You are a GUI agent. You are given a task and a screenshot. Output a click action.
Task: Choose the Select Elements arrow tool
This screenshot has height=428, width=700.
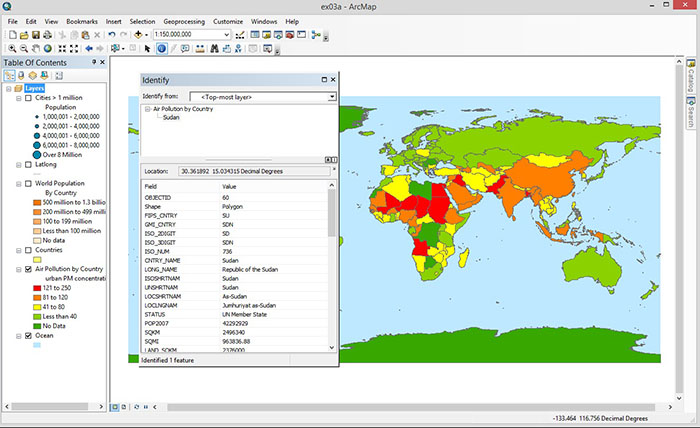click(147, 49)
